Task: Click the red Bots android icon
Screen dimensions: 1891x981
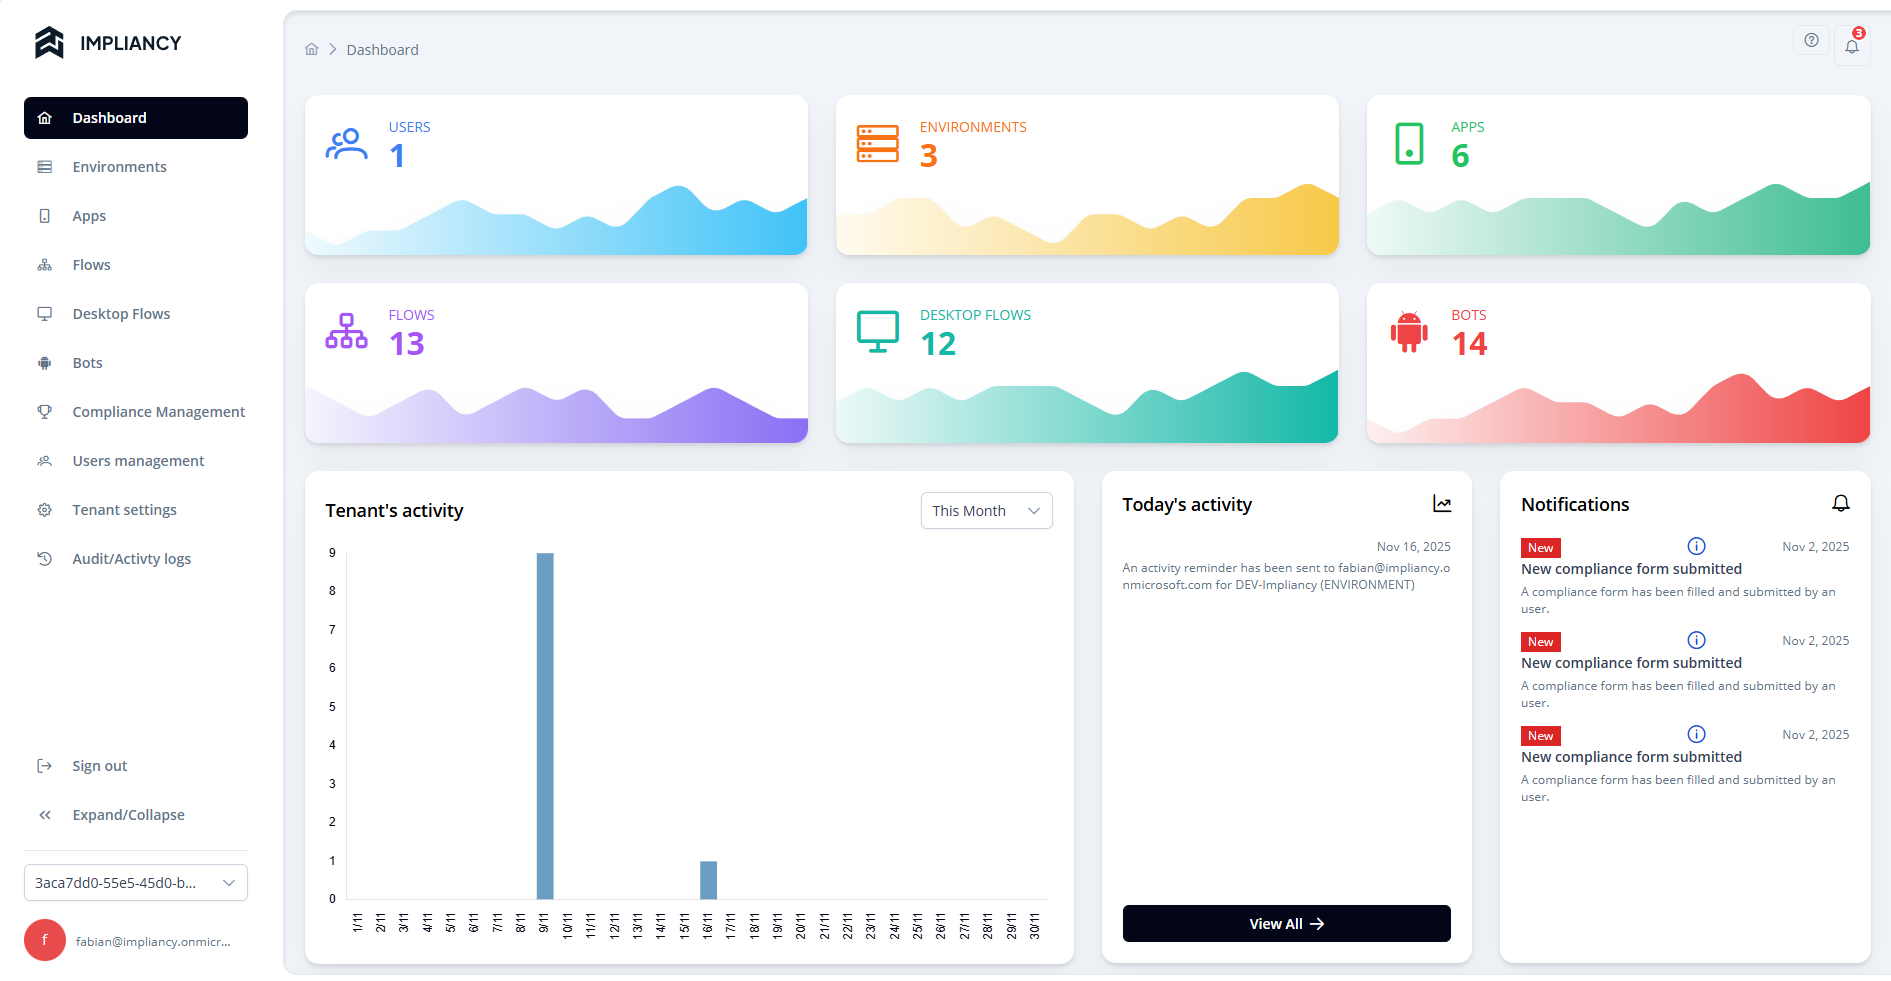Action: click(x=1408, y=332)
